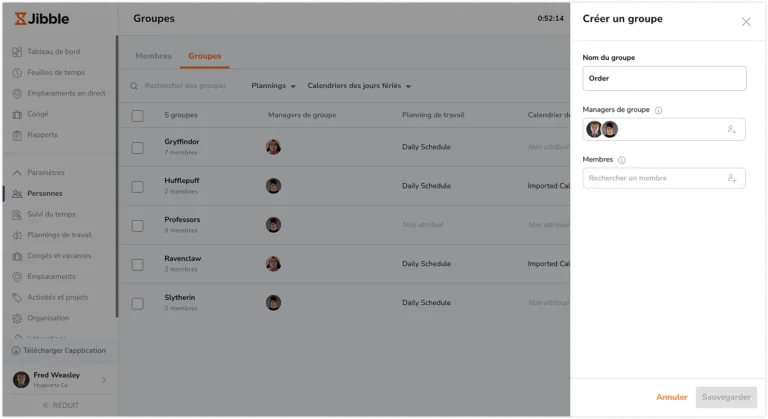Select the Professors group checkbox
Screen dimensions: 768x419
pyautogui.click(x=138, y=225)
